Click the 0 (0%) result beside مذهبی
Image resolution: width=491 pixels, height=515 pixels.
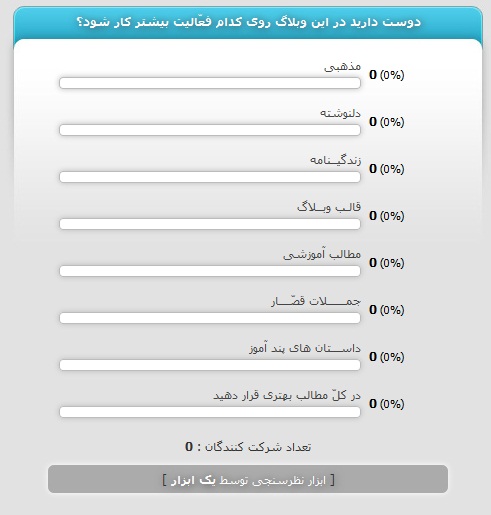pos(387,75)
